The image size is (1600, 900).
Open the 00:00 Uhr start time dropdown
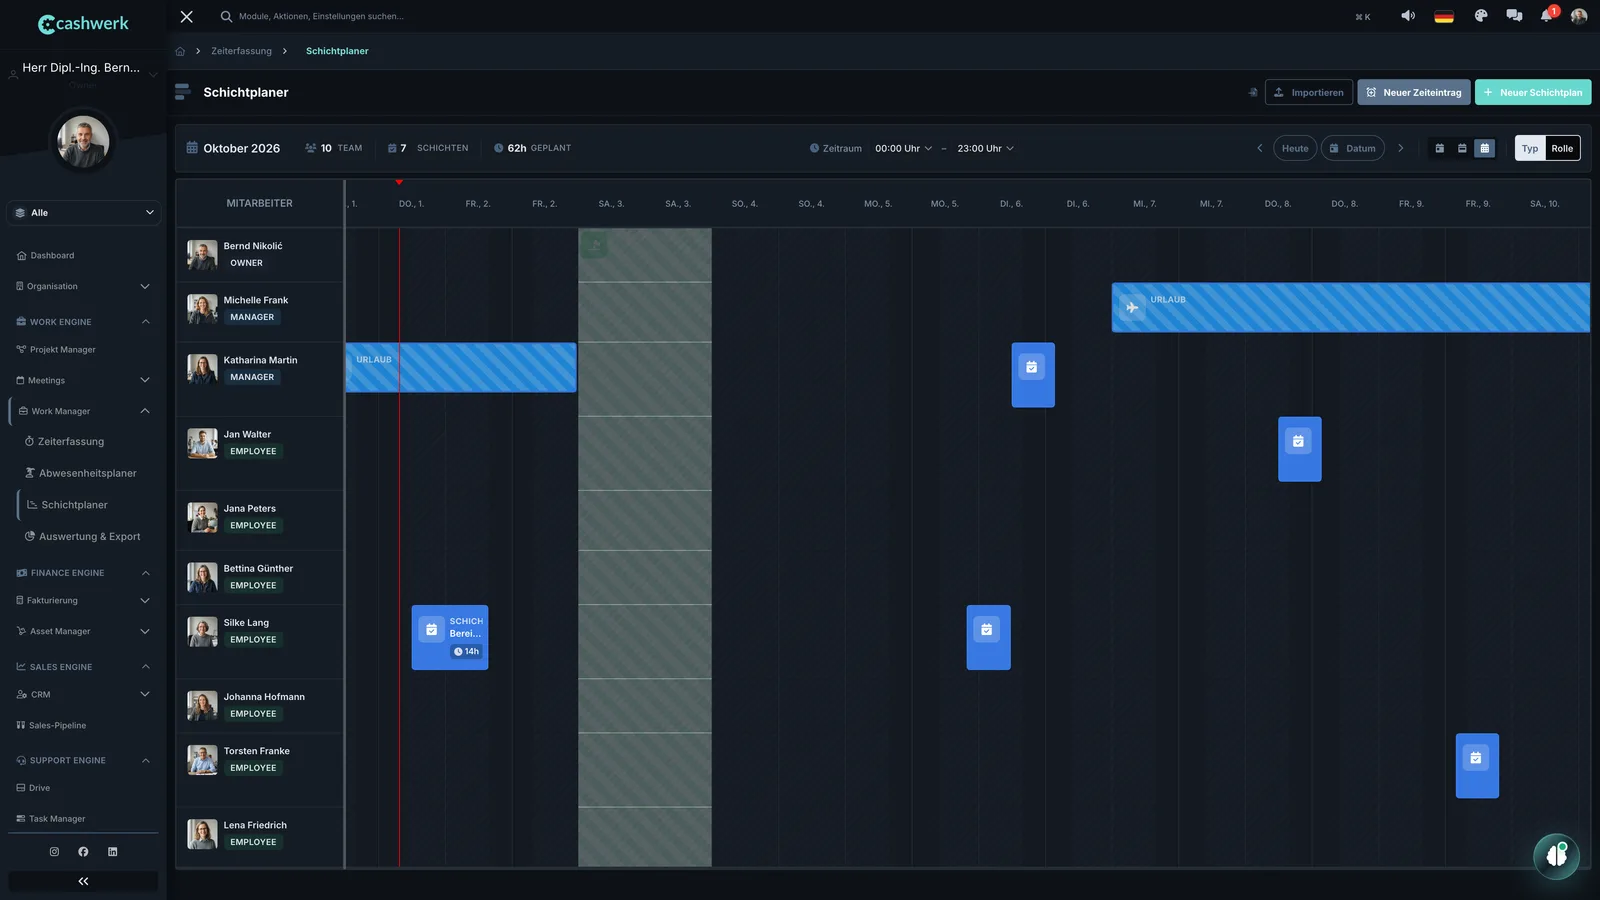[x=903, y=148]
